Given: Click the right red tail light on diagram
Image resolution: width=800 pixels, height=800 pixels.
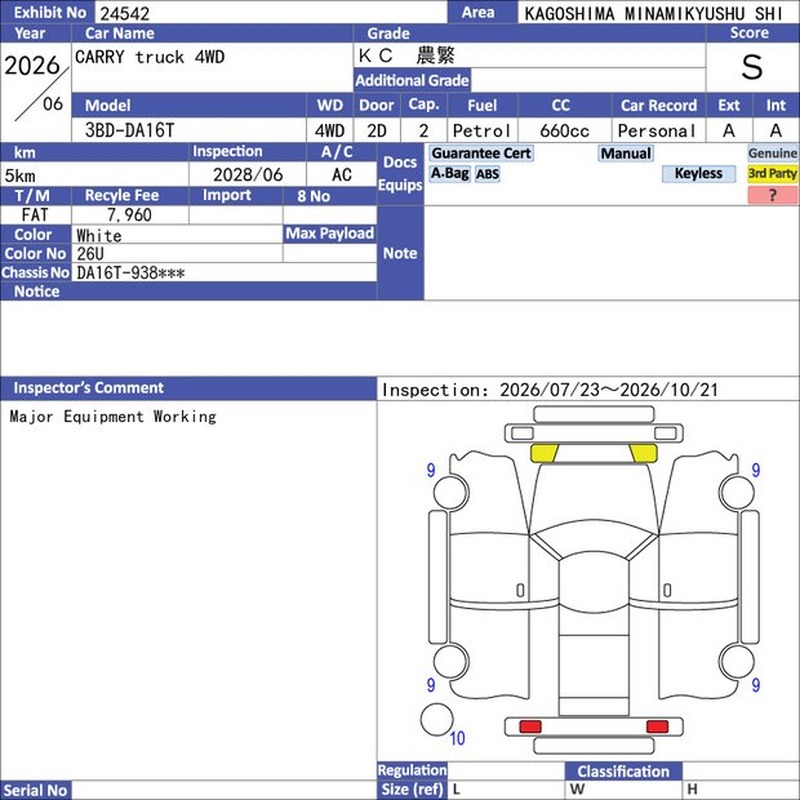Looking at the screenshot, I should click(x=657, y=726).
